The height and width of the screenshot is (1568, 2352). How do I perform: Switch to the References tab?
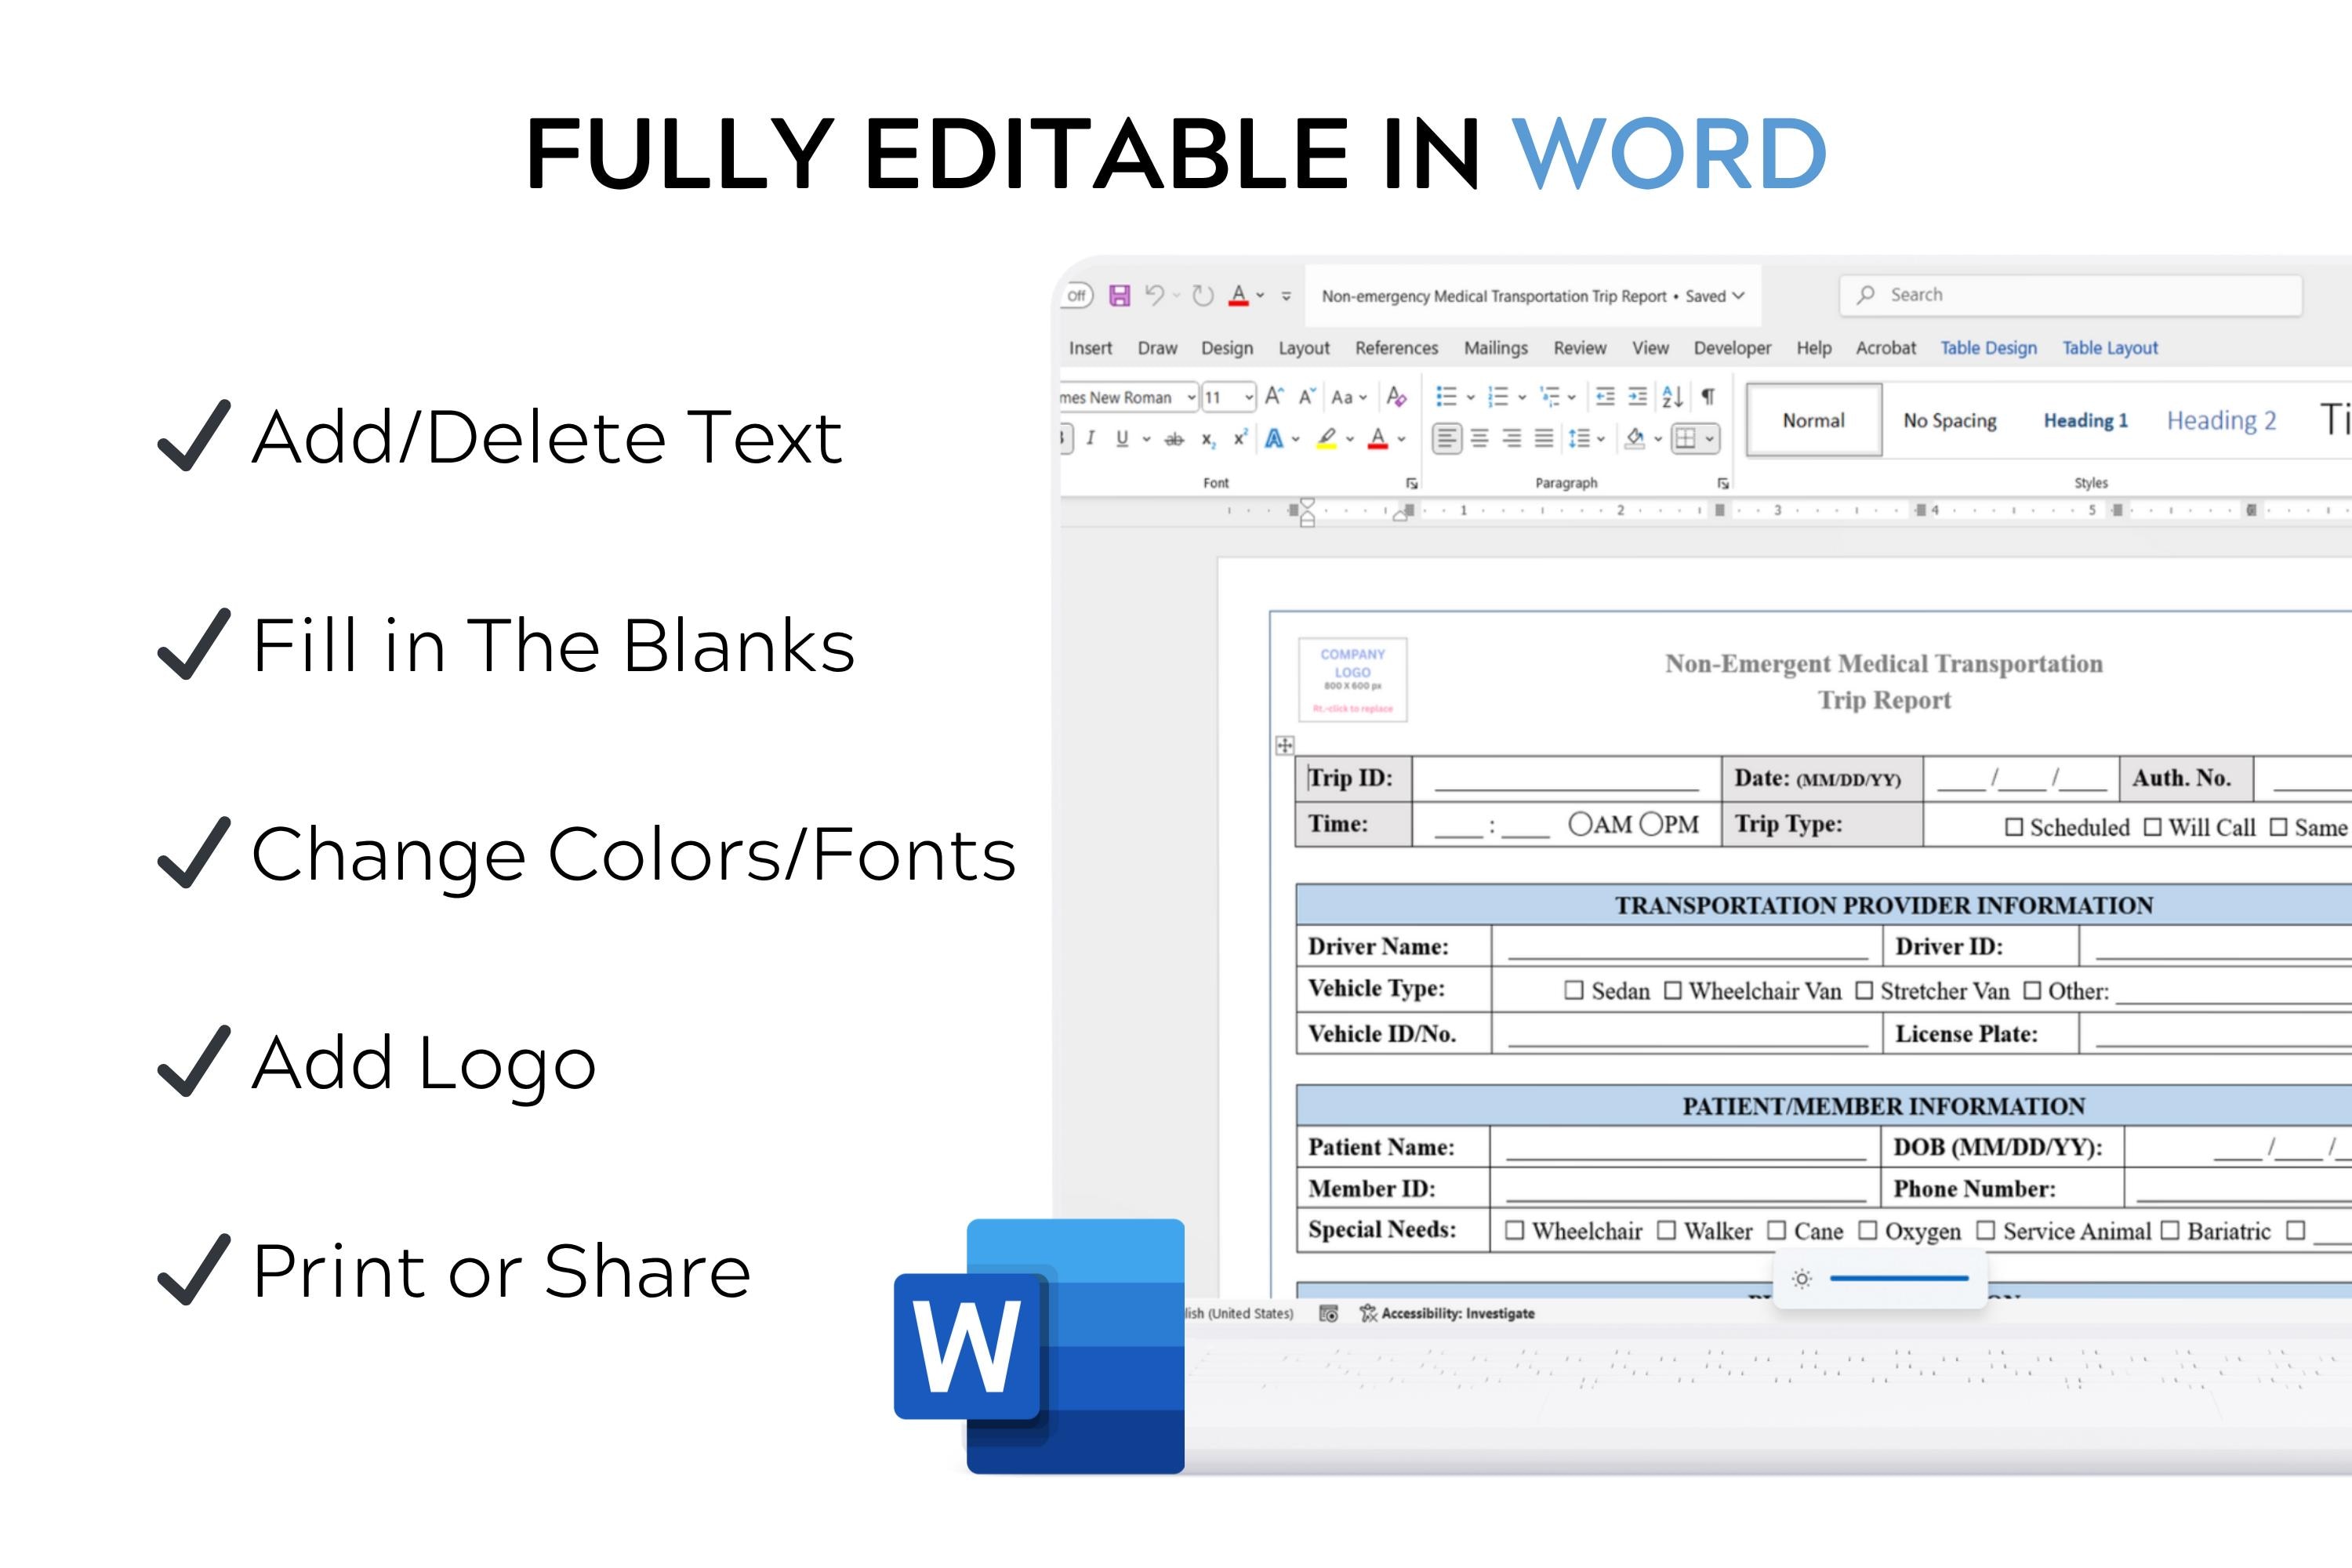[1396, 348]
